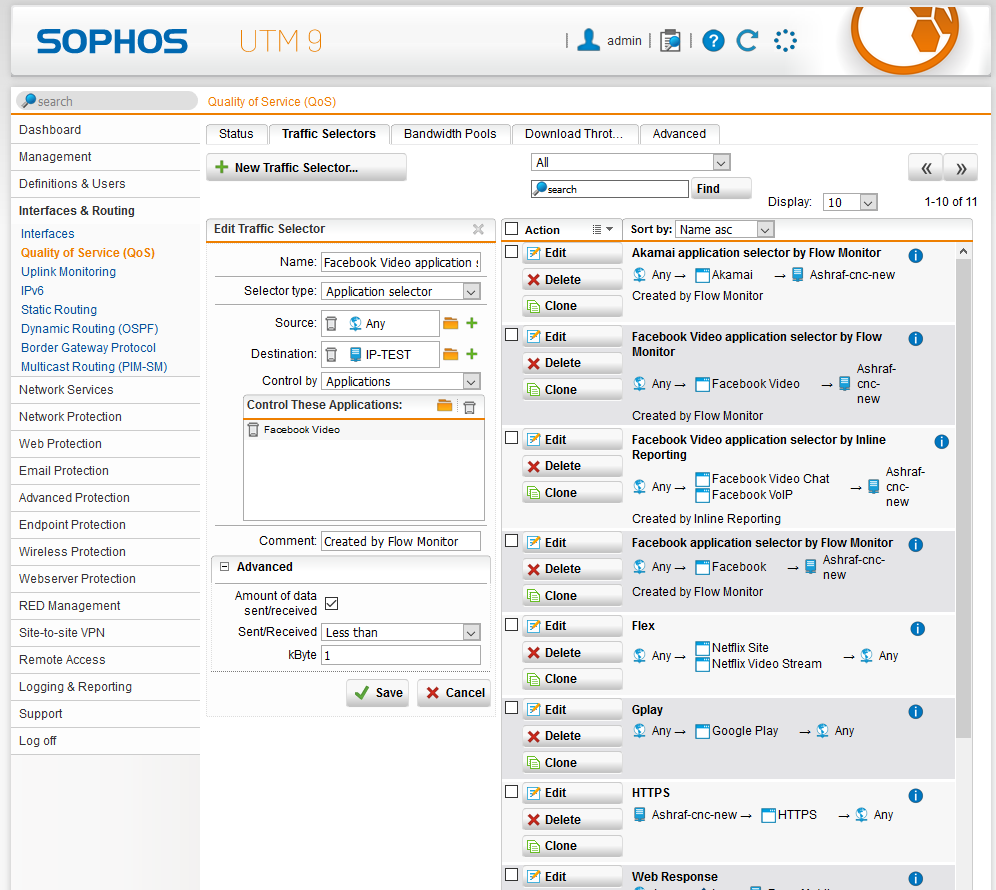Show info icon for HTTPS selector

coord(915,795)
